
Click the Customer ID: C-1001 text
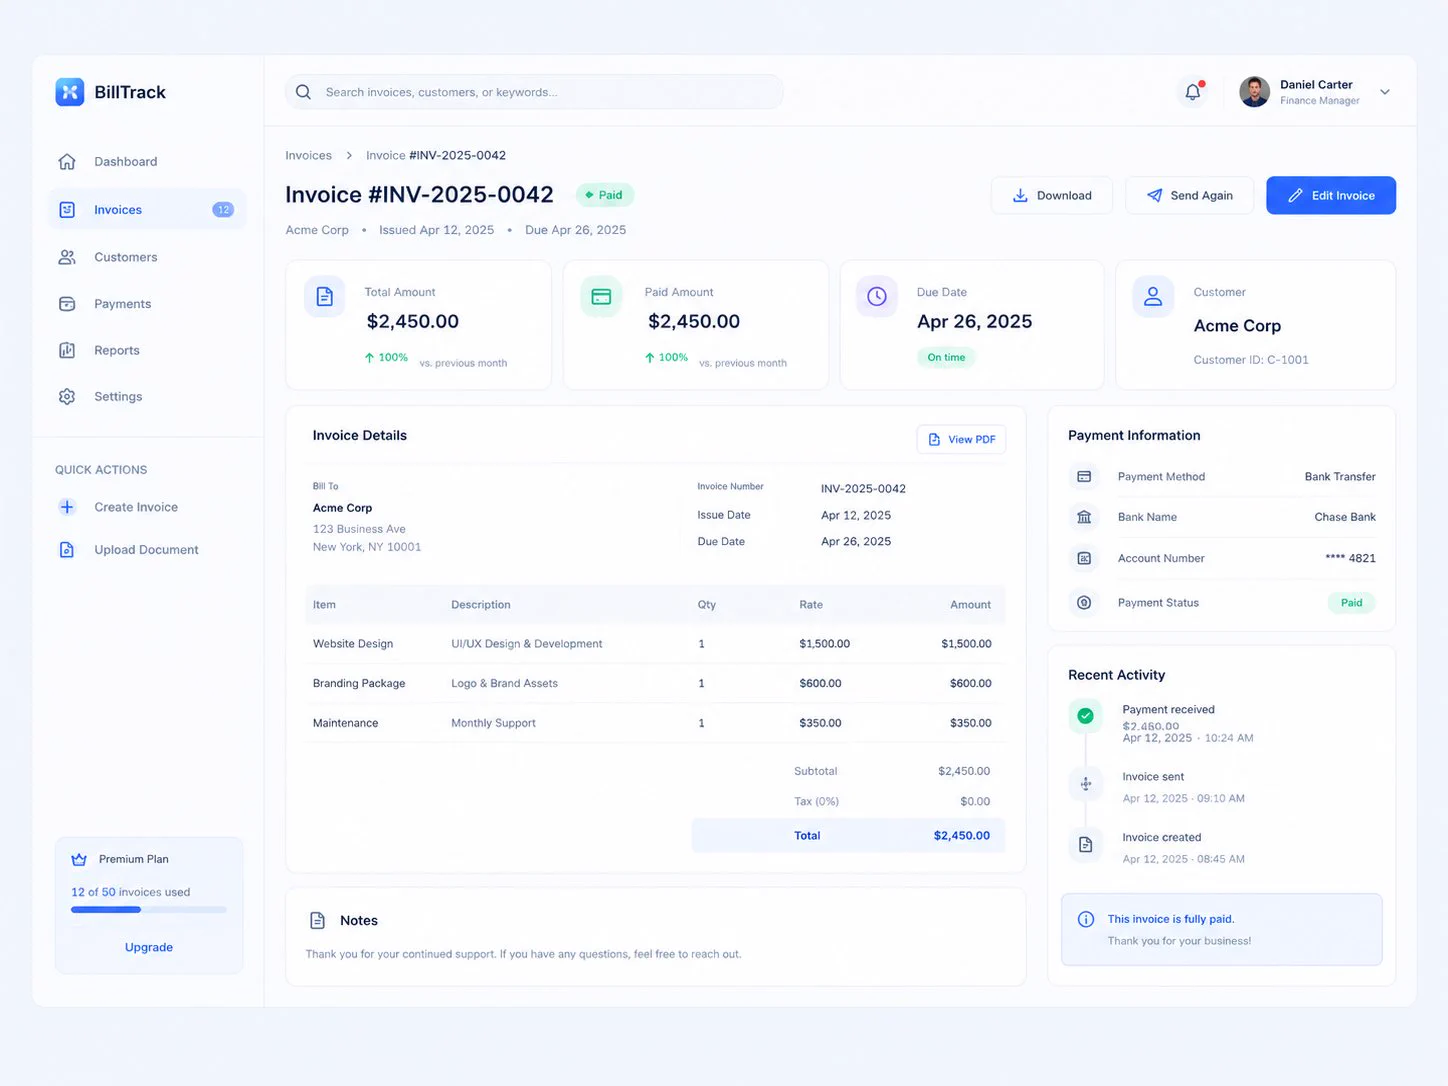tap(1251, 360)
